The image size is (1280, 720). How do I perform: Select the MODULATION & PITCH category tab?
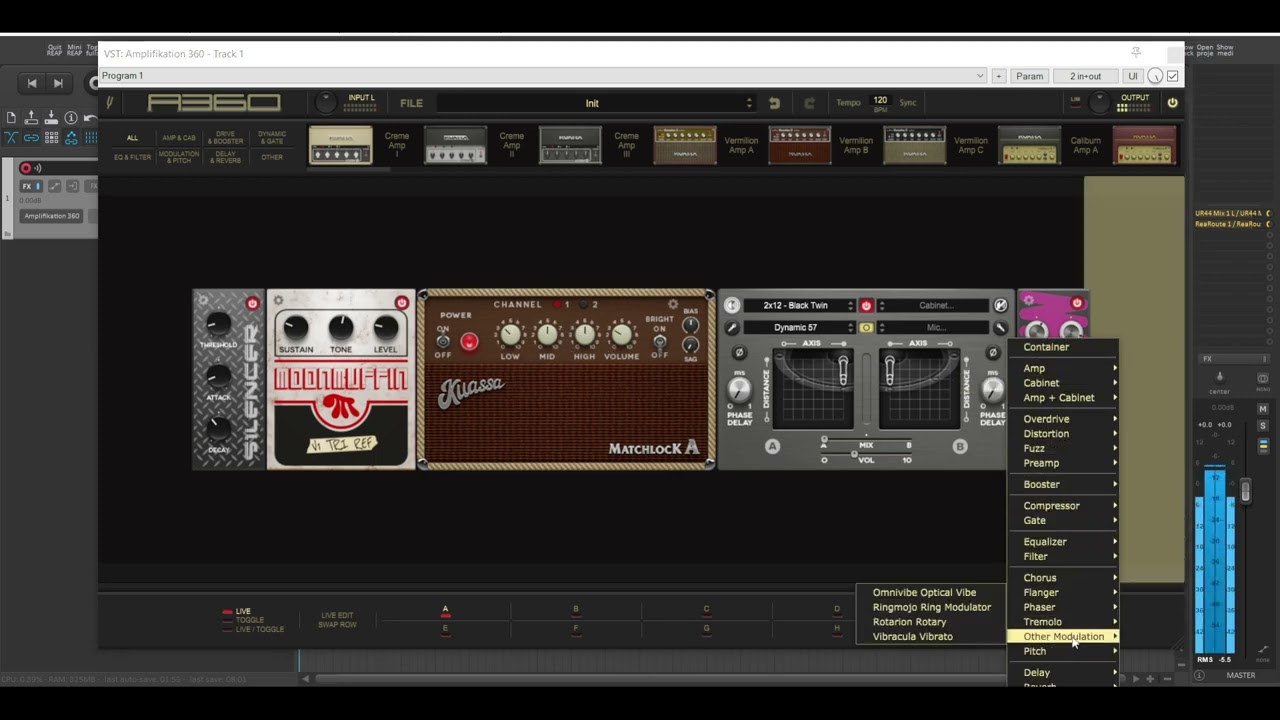pyautogui.click(x=179, y=157)
